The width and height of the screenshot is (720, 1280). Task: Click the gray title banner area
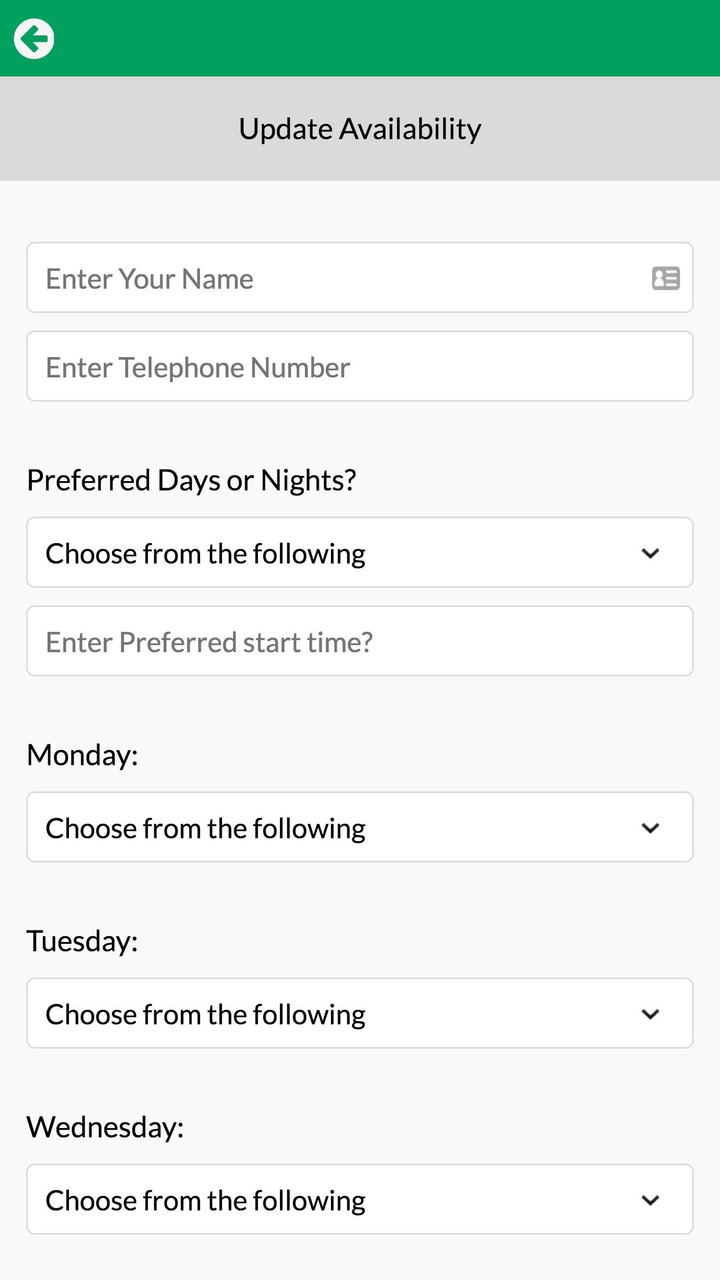[600, 129]
